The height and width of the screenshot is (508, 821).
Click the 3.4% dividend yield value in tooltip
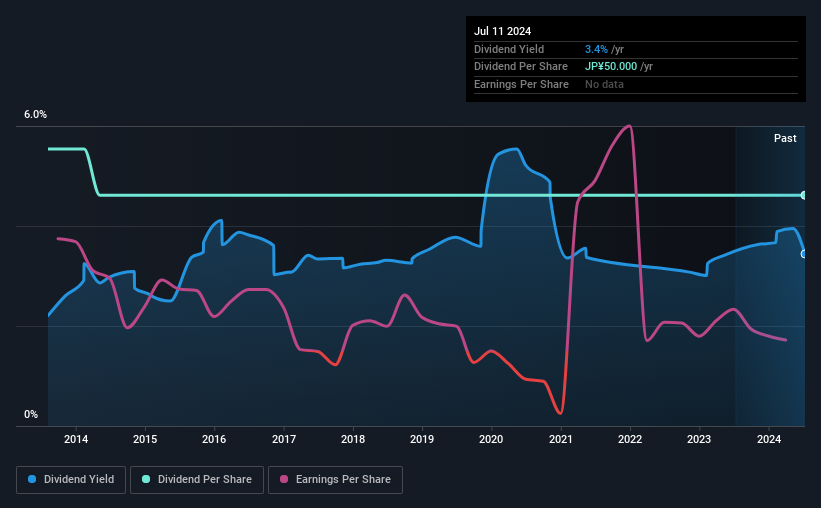[x=596, y=49]
